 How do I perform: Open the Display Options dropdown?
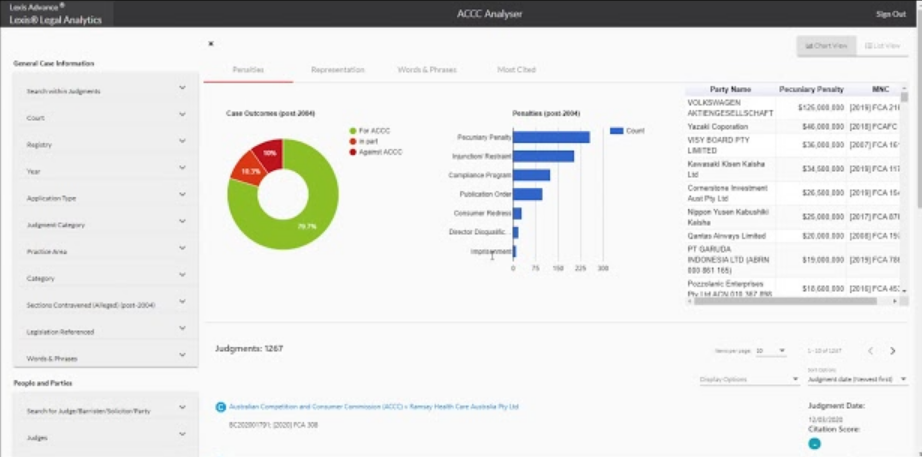coord(749,379)
